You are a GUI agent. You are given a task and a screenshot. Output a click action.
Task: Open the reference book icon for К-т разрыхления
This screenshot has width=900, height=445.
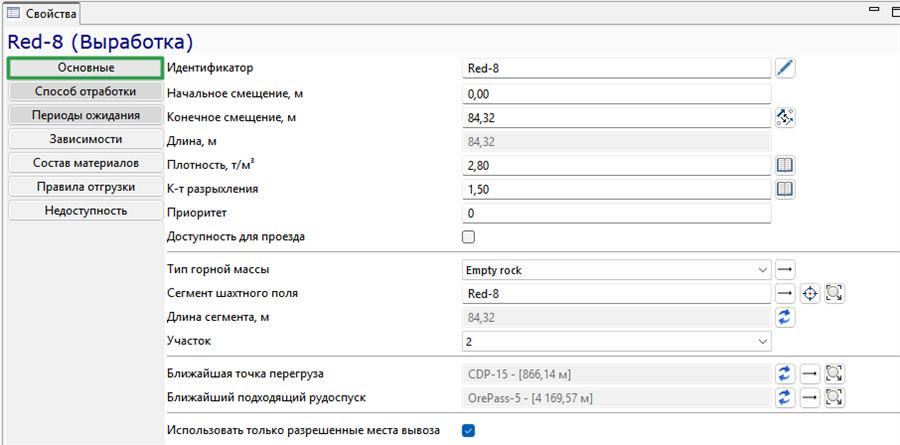coord(785,189)
